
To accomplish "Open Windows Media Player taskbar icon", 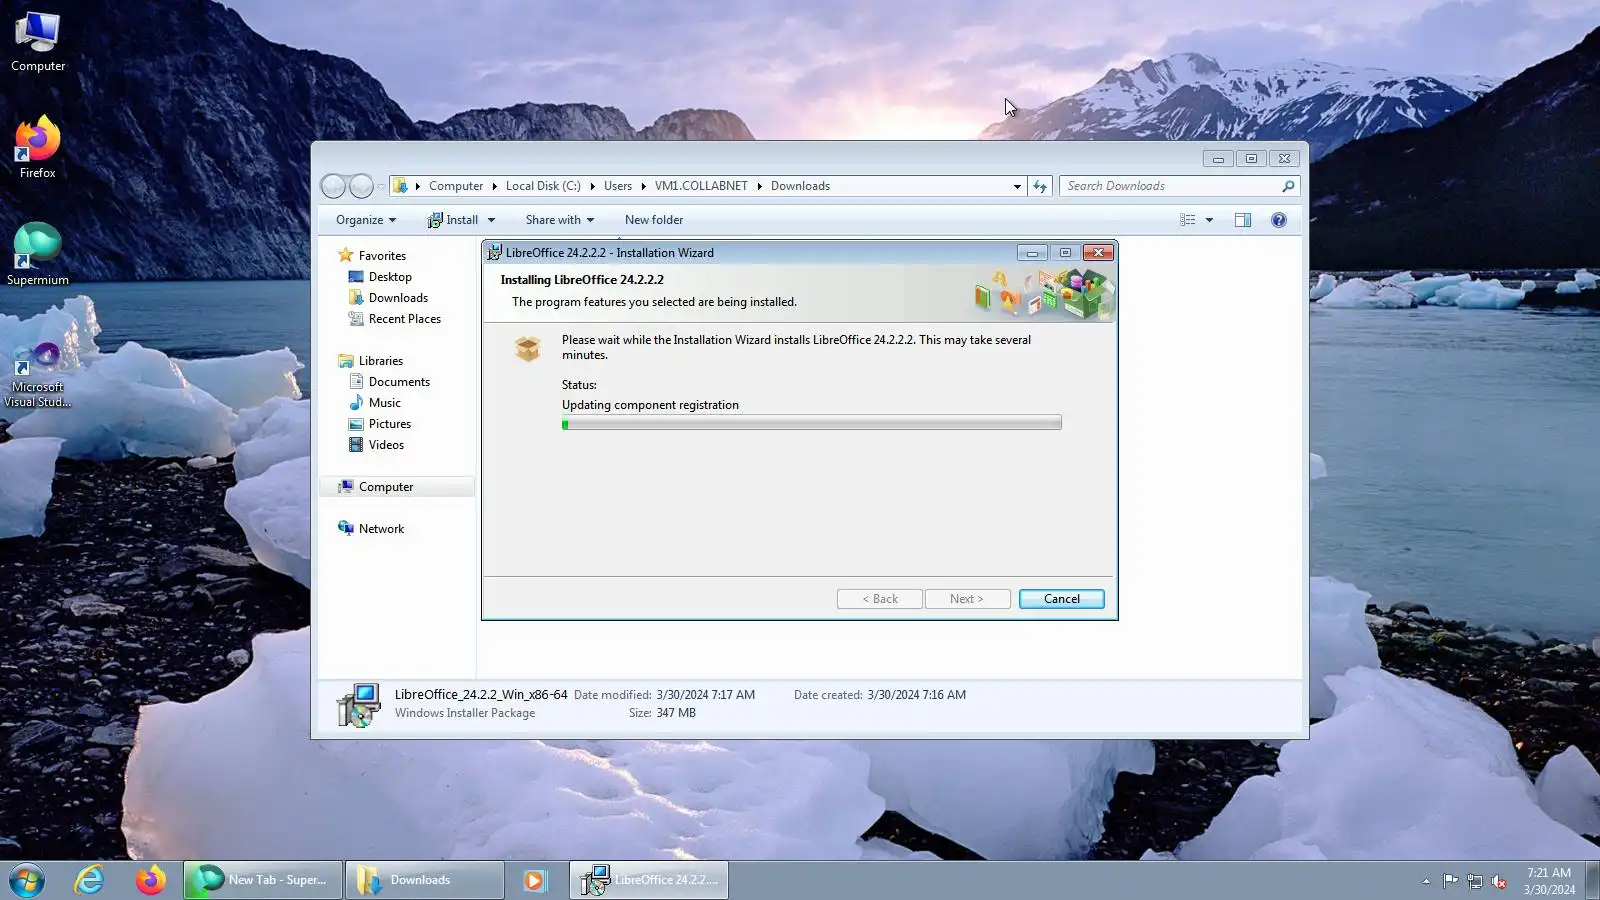I will tap(534, 880).
